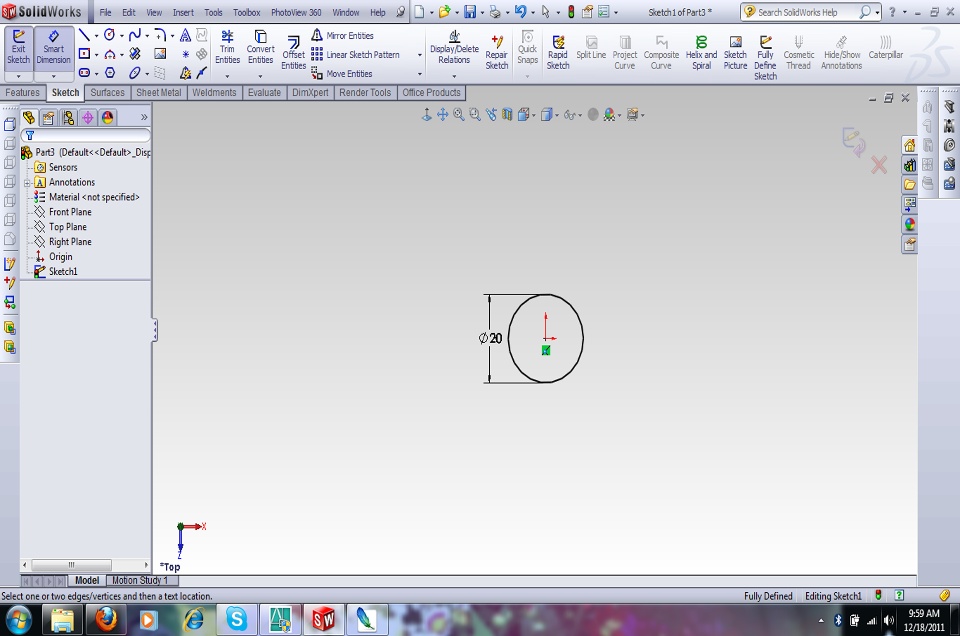Click Linear Sketch Pattern
The image size is (960, 636).
click(361, 55)
